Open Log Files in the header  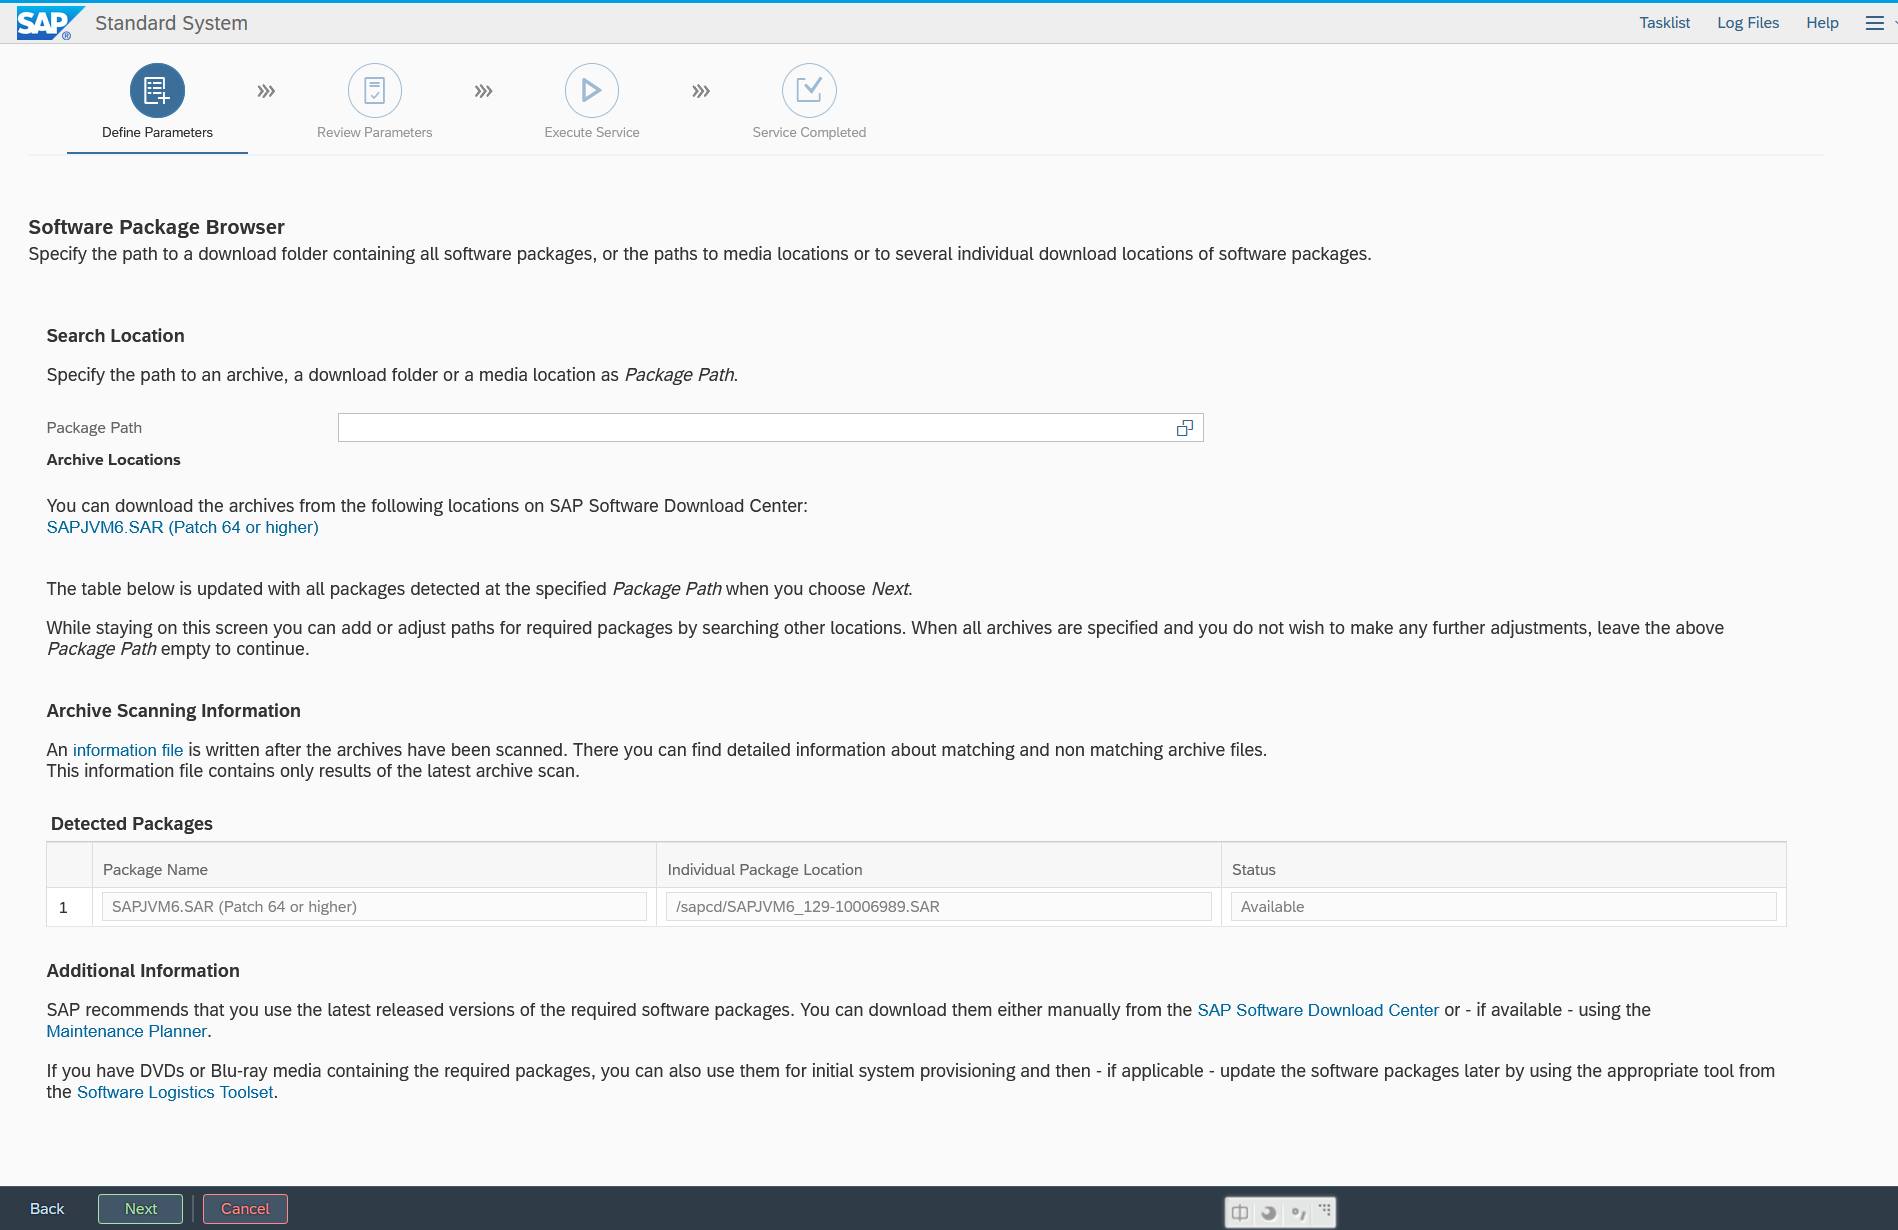(1748, 23)
